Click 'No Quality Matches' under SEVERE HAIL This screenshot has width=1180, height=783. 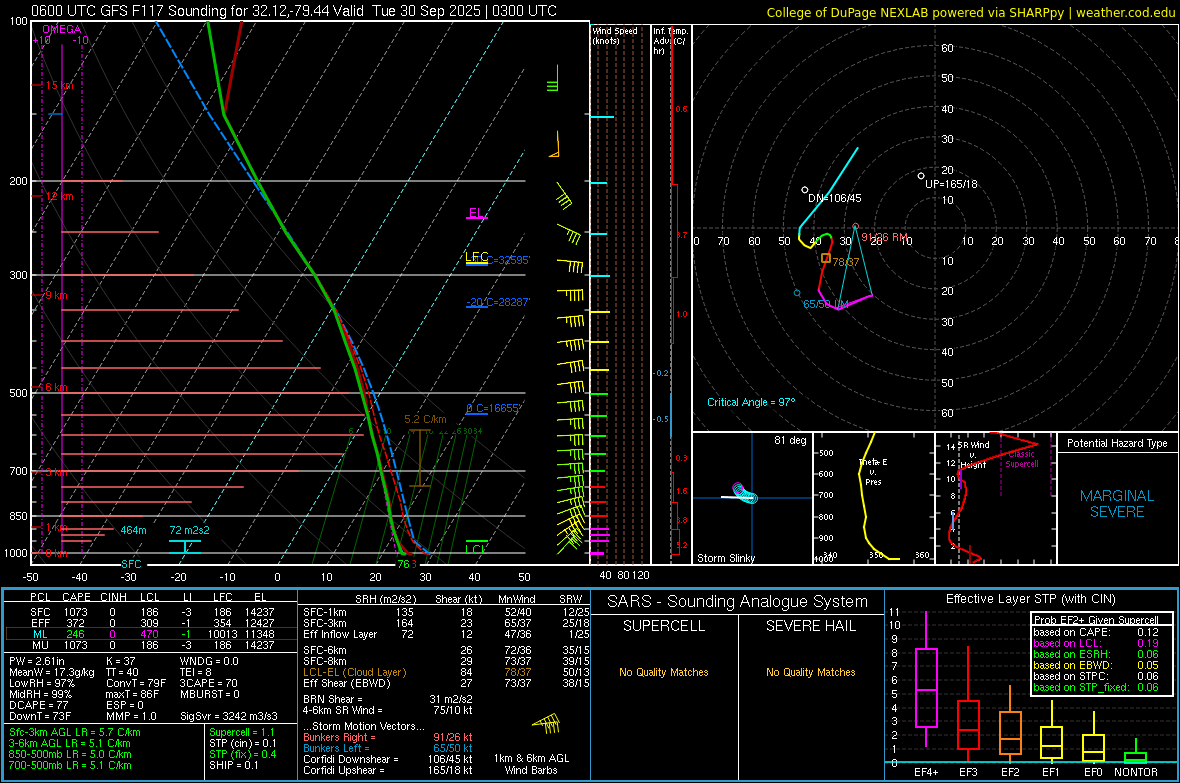pyautogui.click(x=810, y=672)
